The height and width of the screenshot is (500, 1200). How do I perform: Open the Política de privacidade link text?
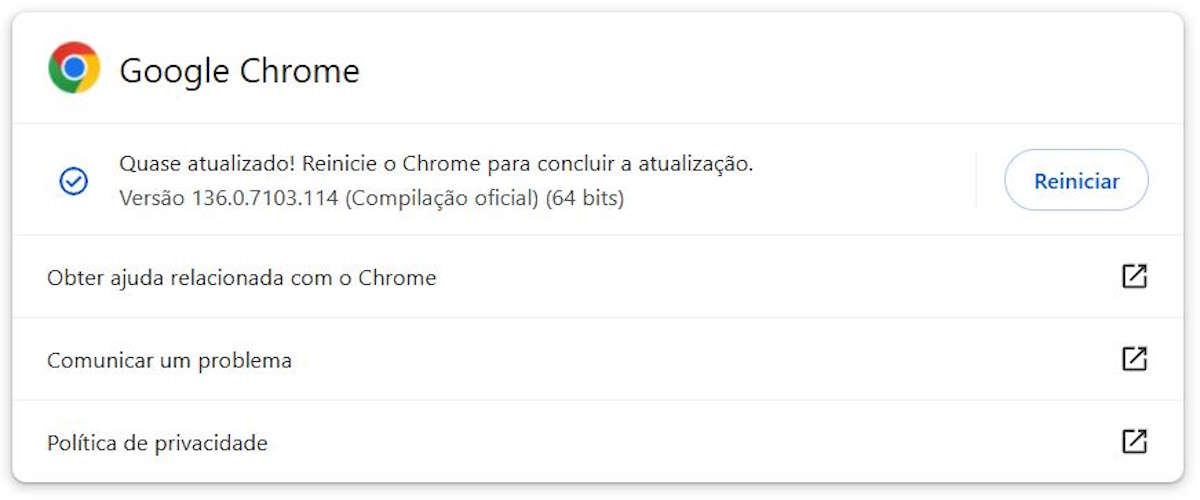point(157,442)
